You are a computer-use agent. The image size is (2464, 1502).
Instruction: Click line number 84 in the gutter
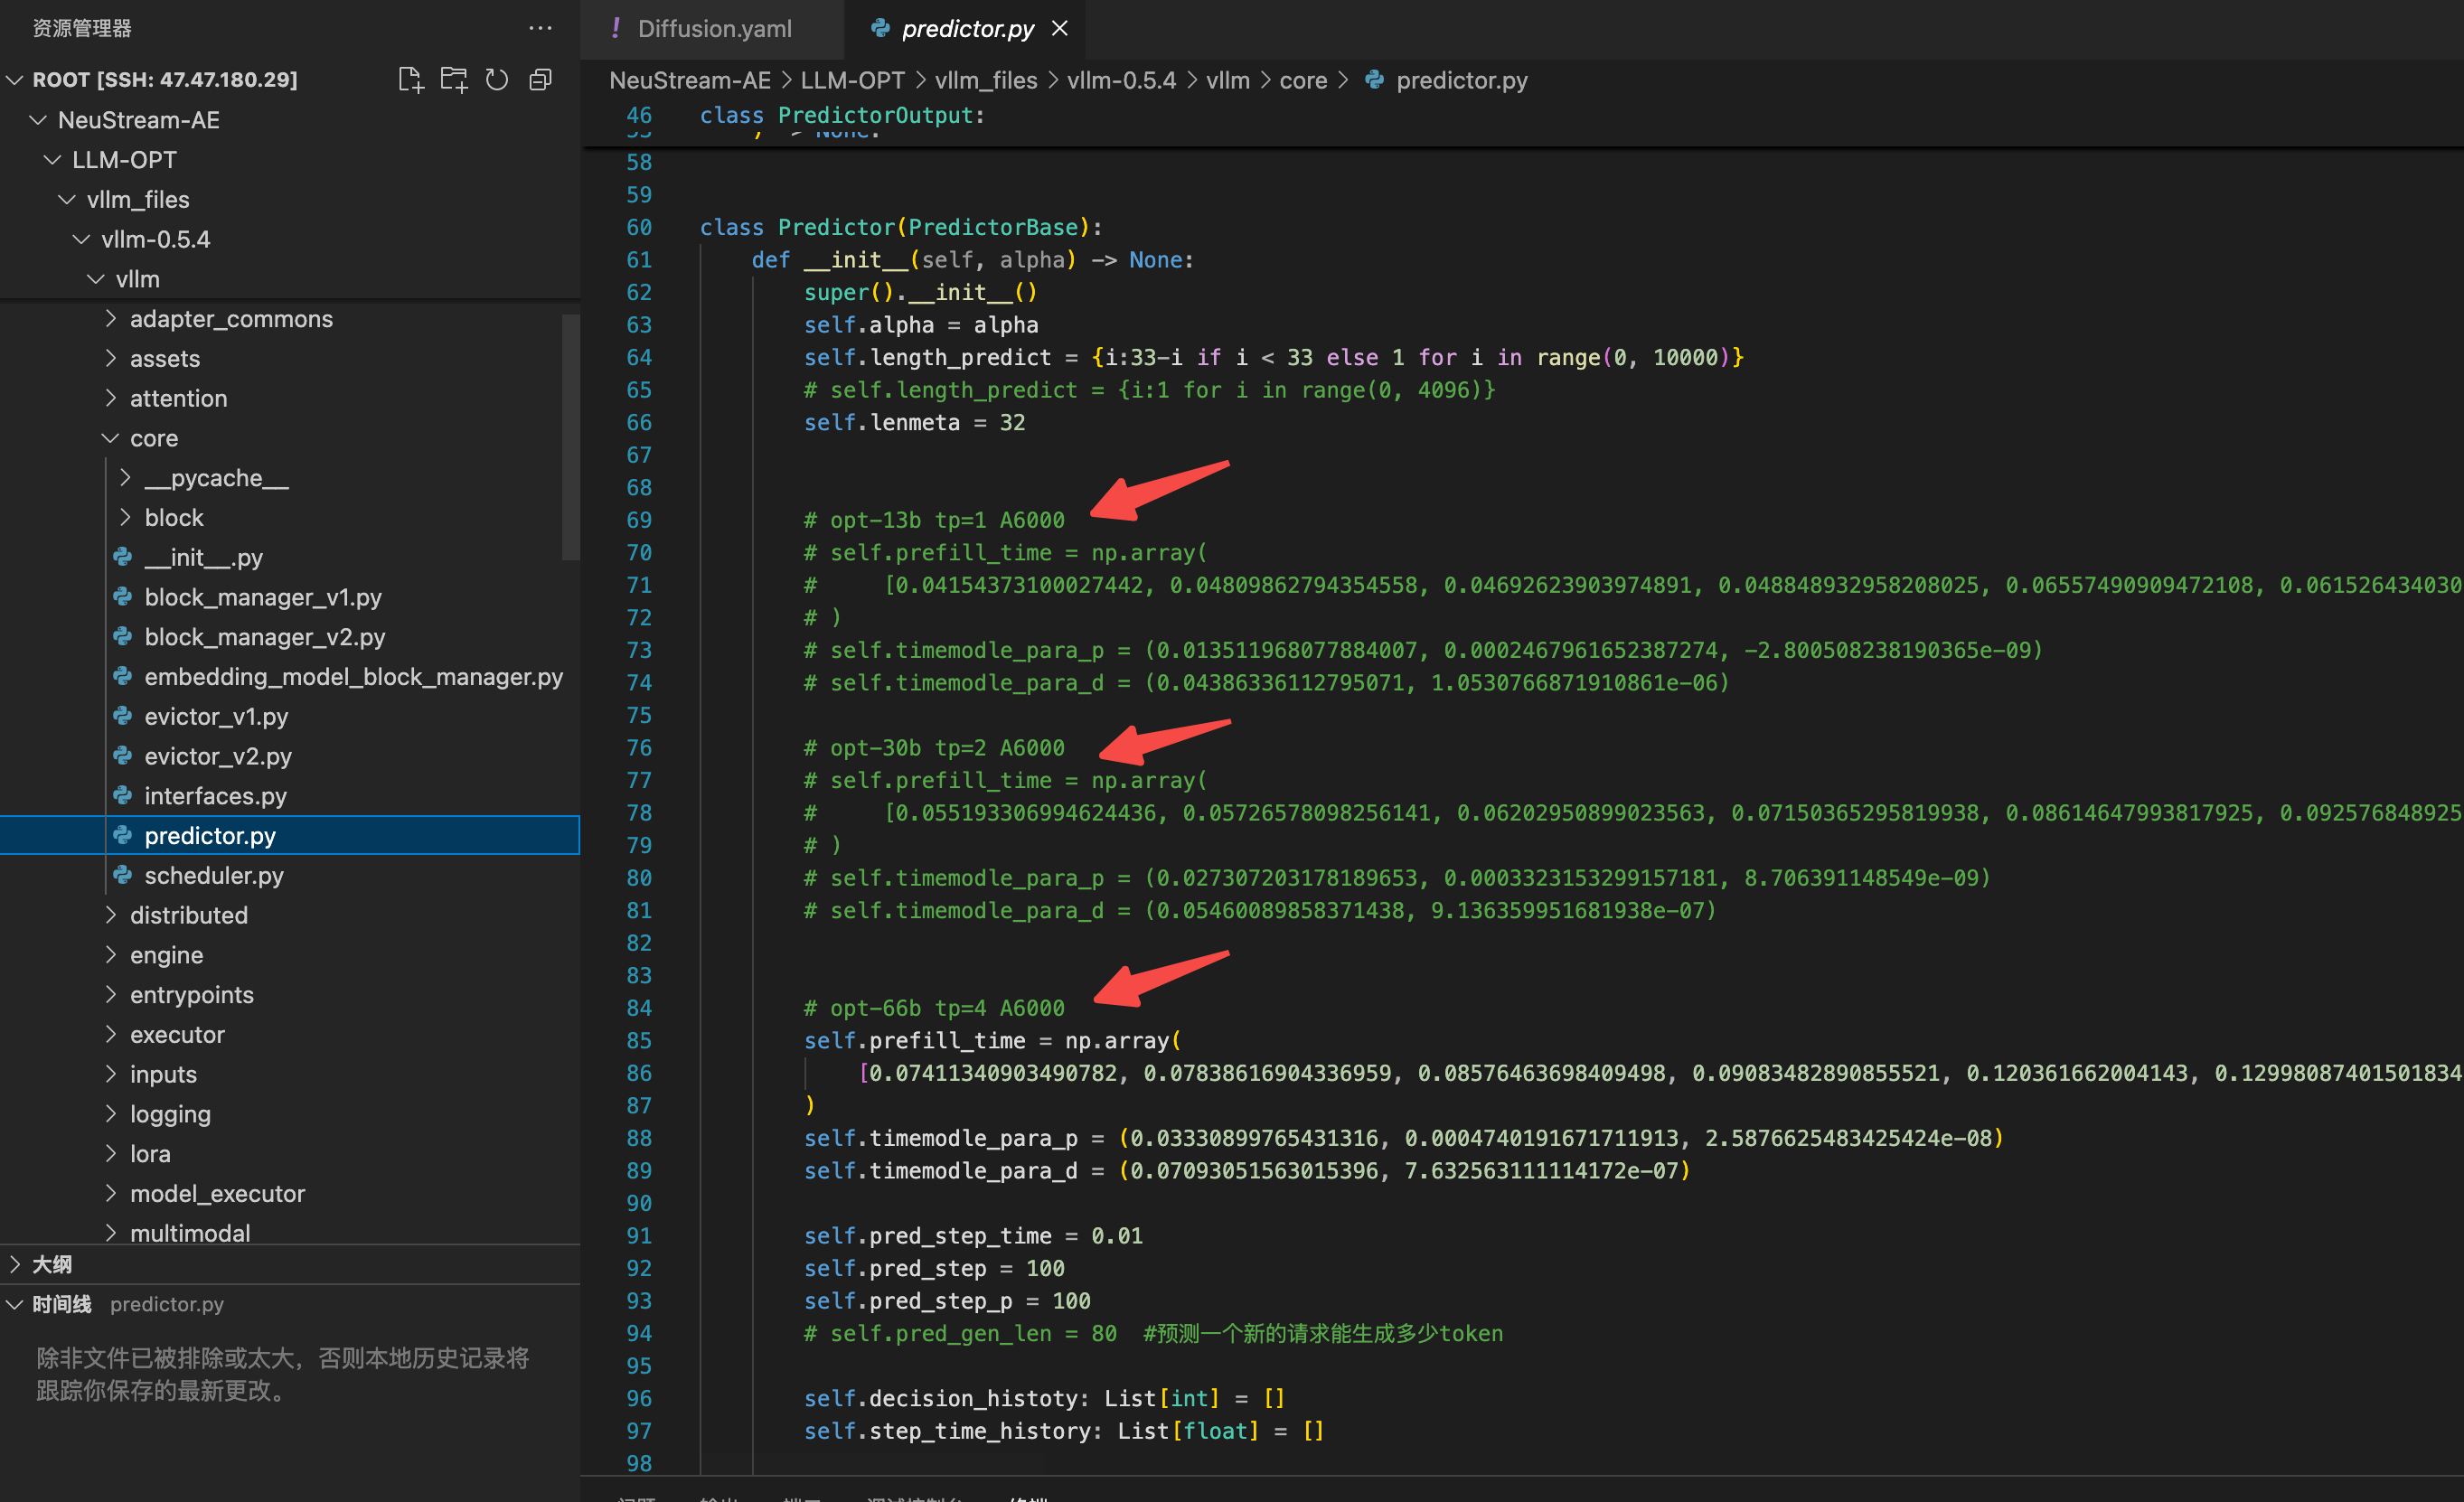(639, 1008)
